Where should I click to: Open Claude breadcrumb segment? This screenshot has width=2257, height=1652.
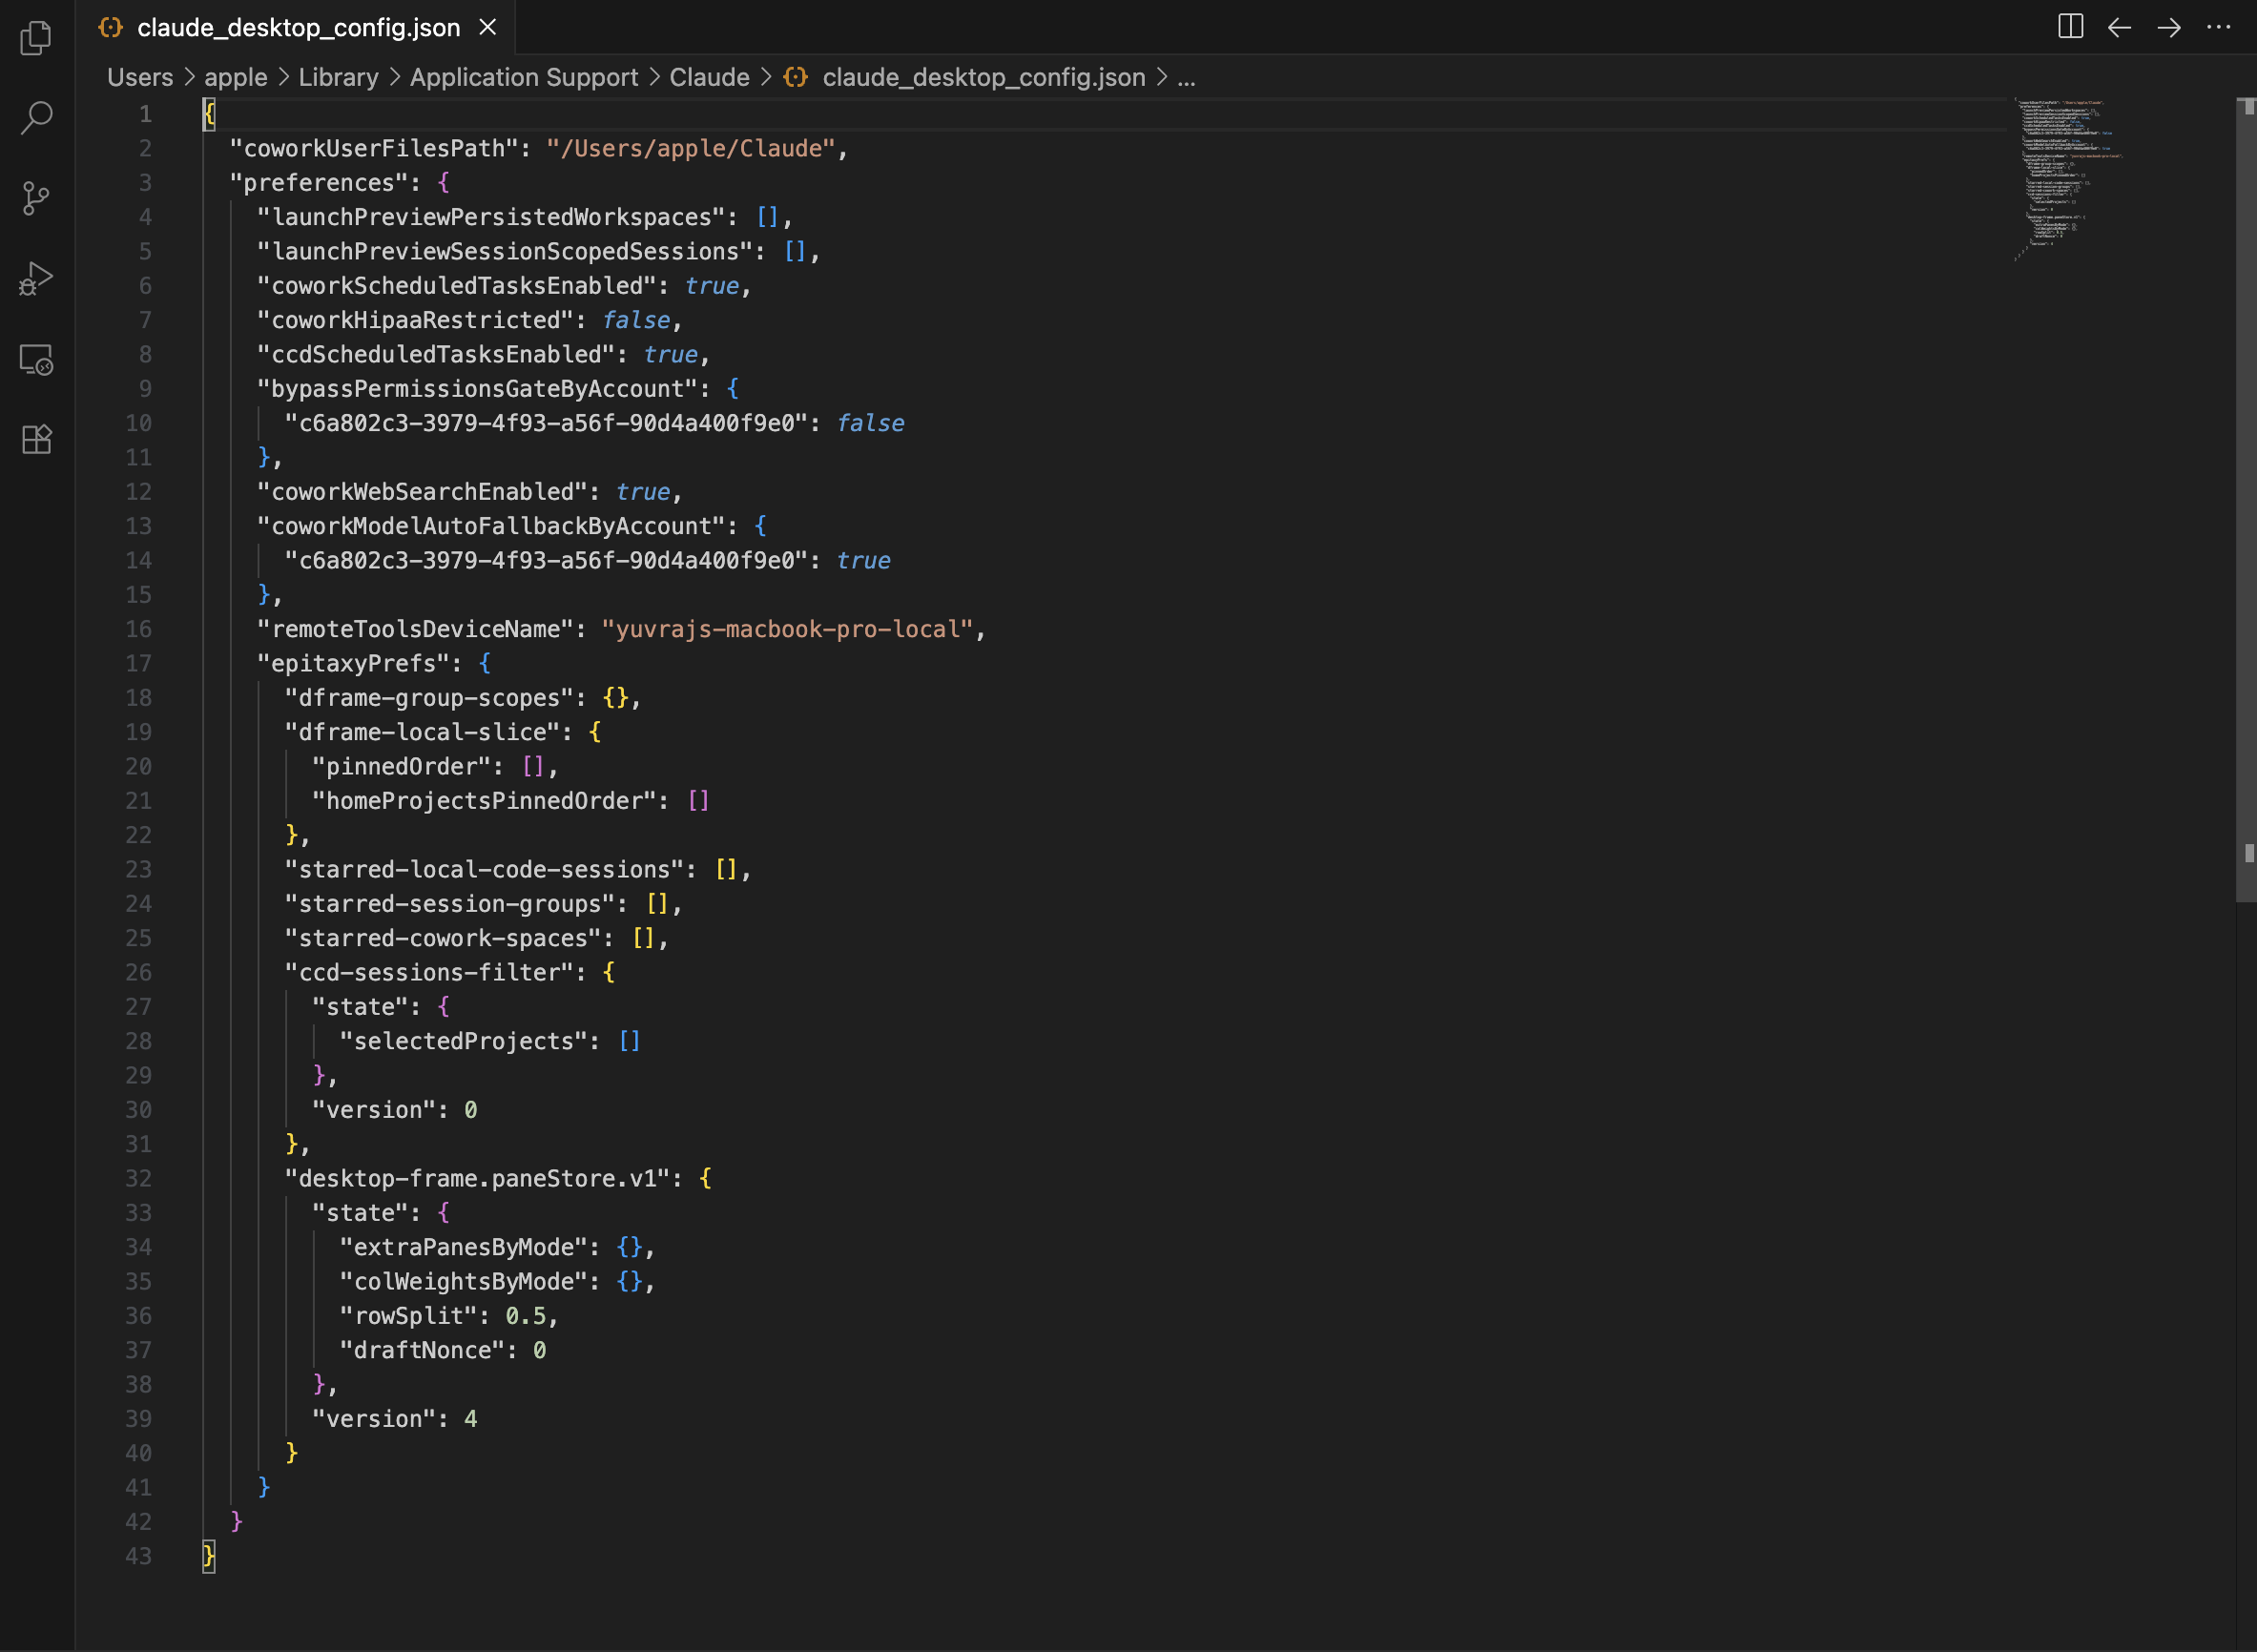[x=709, y=77]
